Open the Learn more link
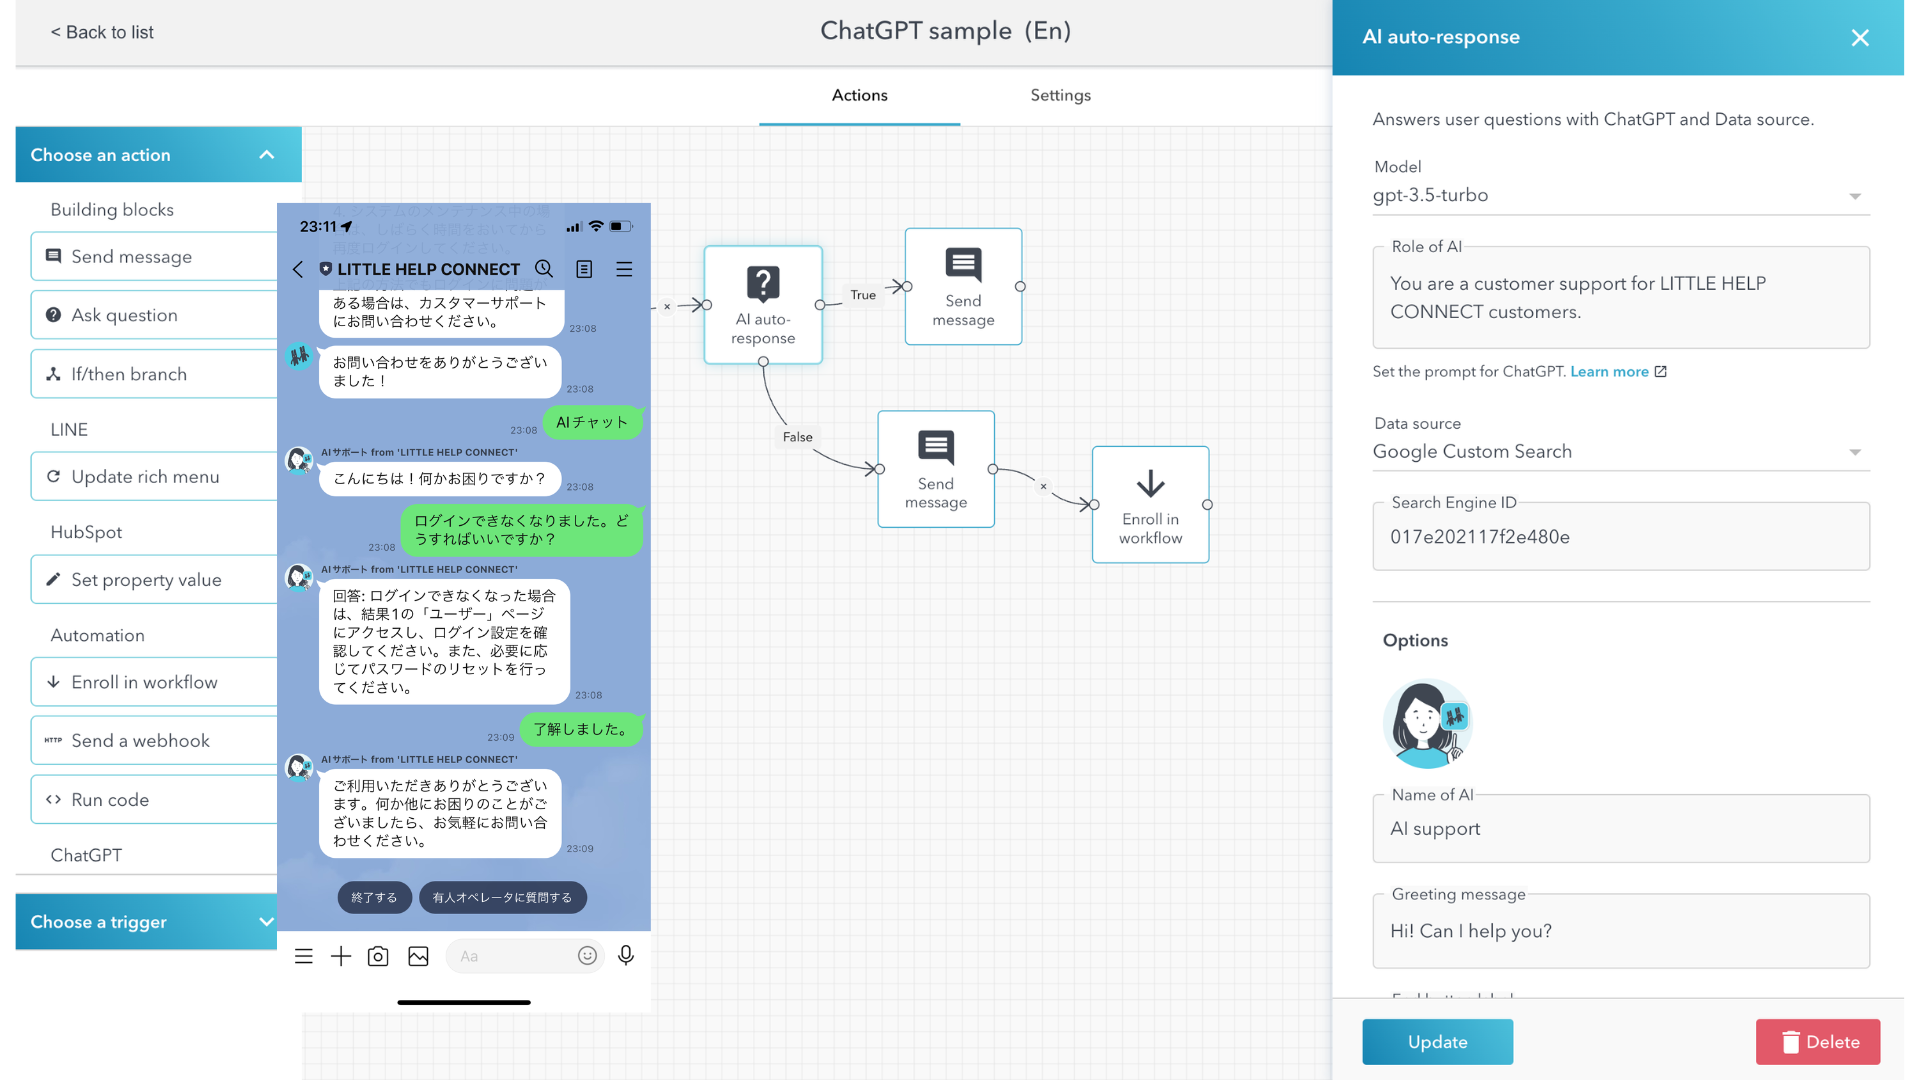This screenshot has width=1920, height=1080. [x=1609, y=371]
